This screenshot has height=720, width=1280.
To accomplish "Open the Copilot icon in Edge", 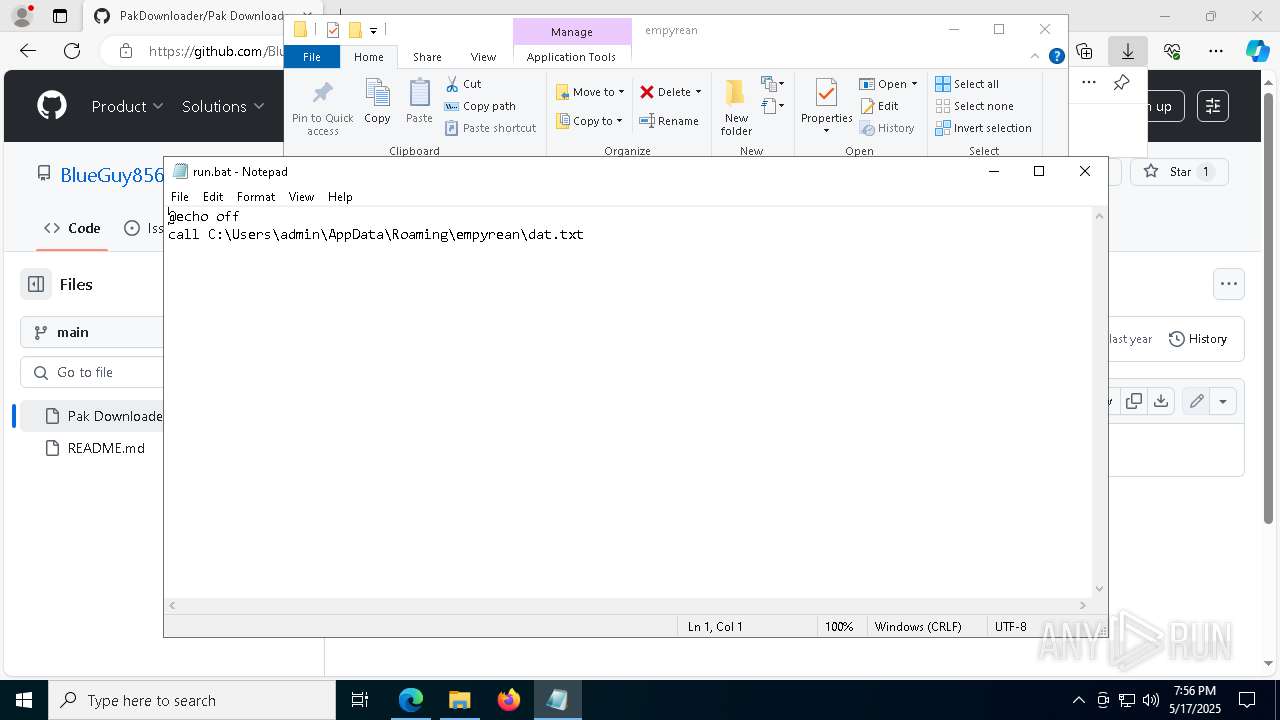I will [x=1257, y=51].
